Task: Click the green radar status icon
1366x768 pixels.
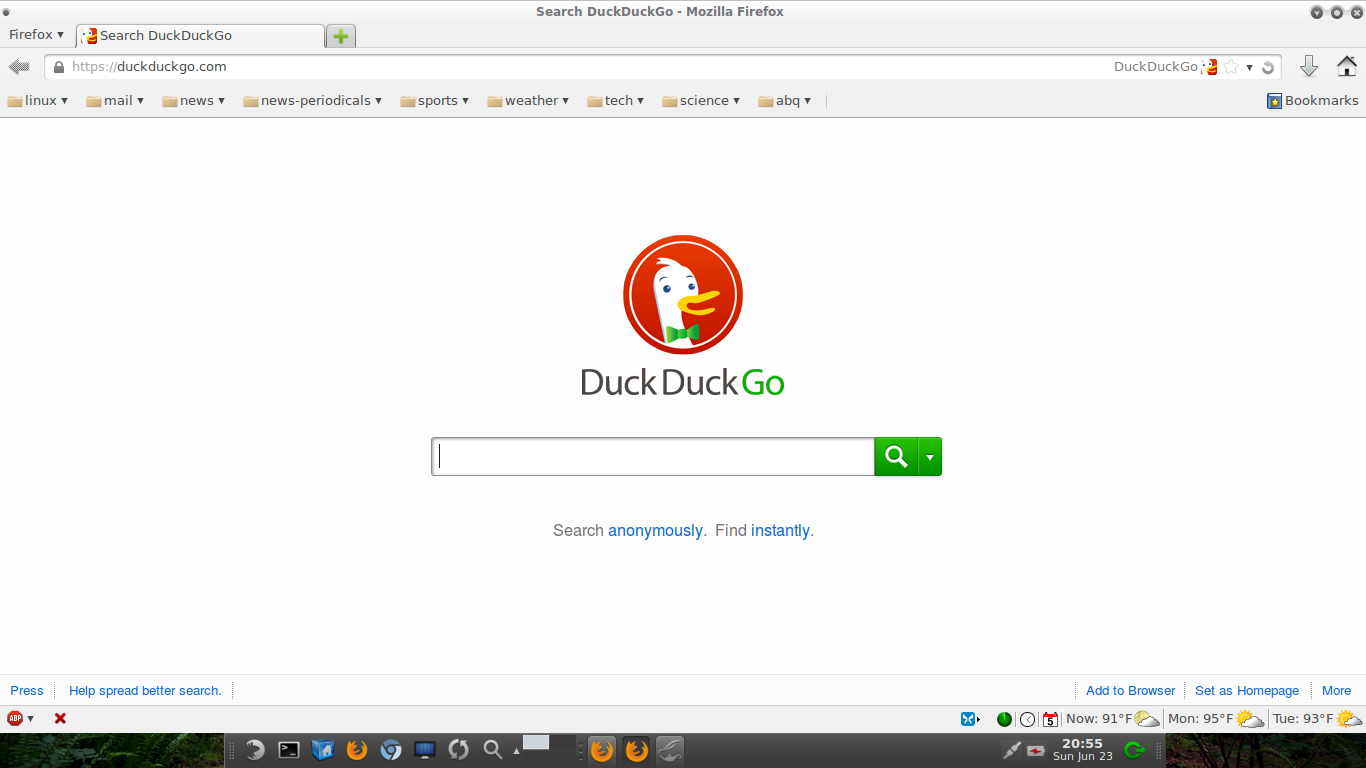Action: point(1004,719)
